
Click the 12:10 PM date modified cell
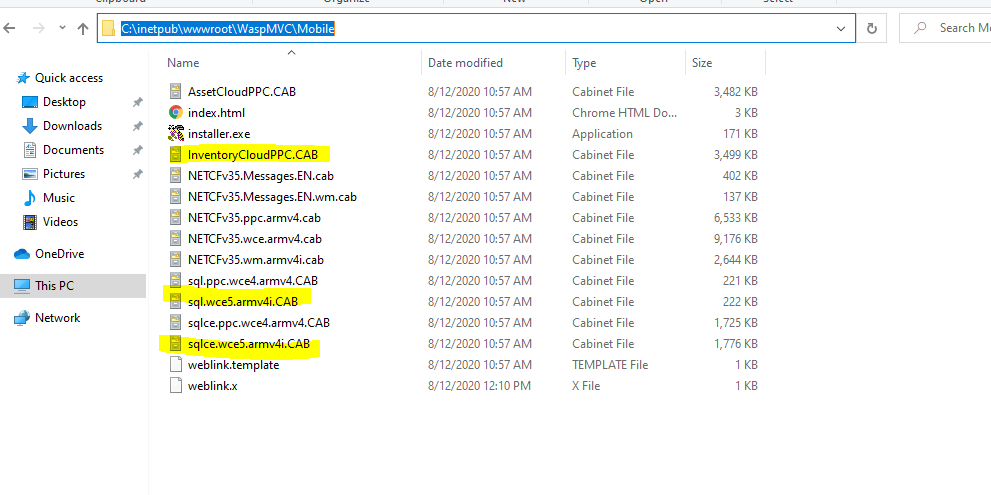(480, 386)
